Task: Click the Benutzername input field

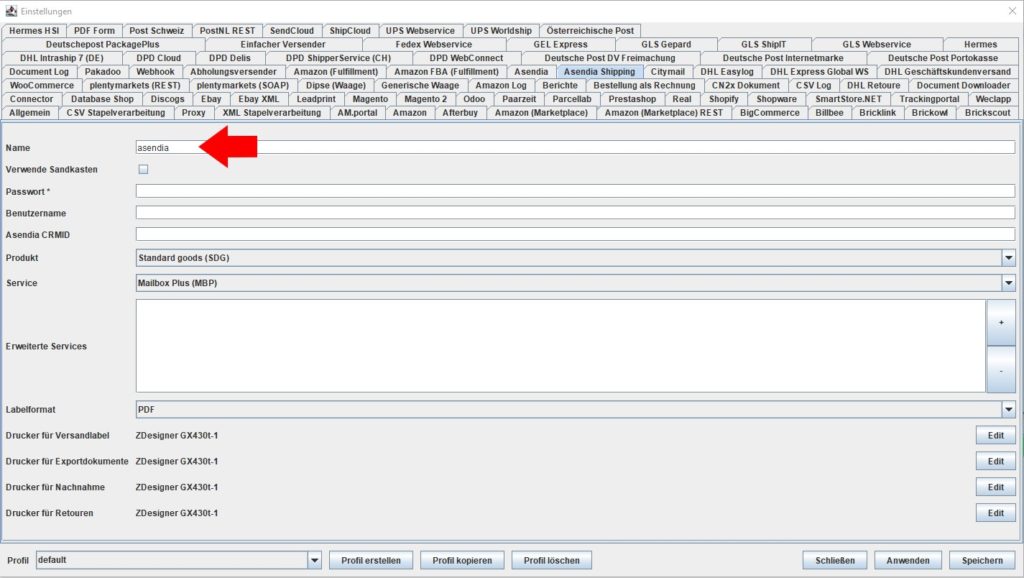Action: [x=575, y=213]
